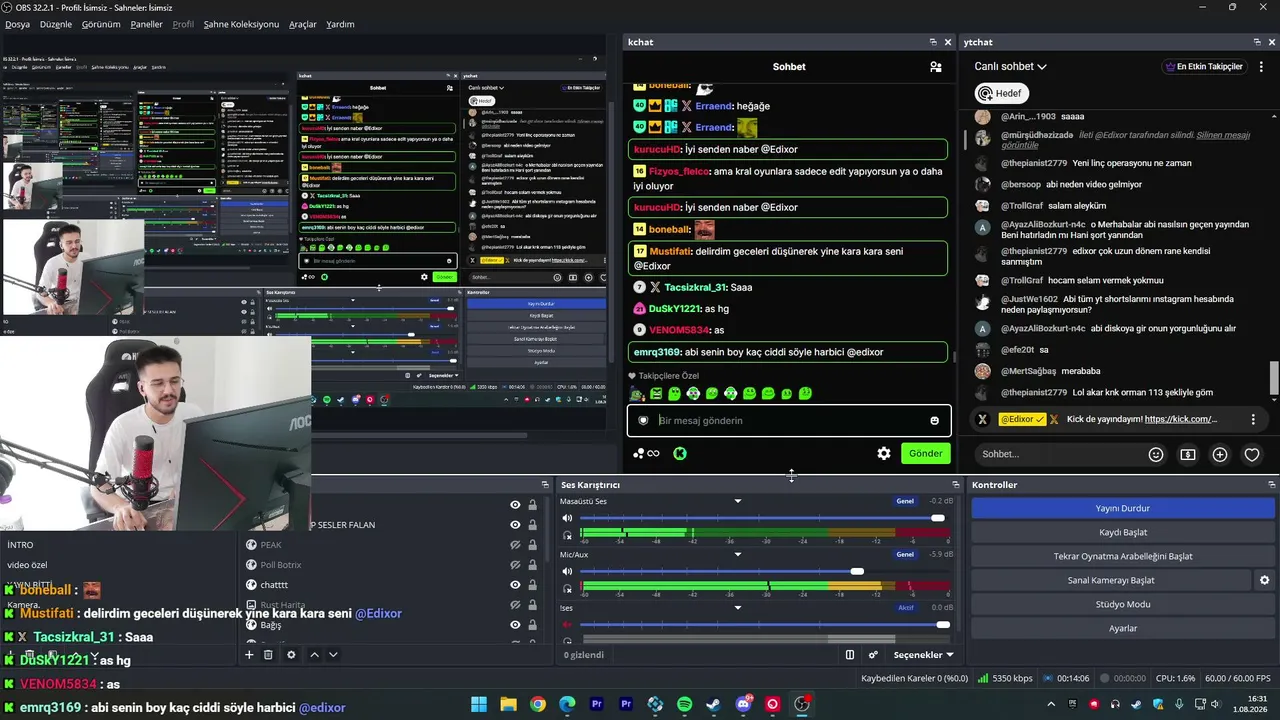The image size is (1280, 720).
Task: Open virtual camera settings gear
Action: click(x=1264, y=580)
